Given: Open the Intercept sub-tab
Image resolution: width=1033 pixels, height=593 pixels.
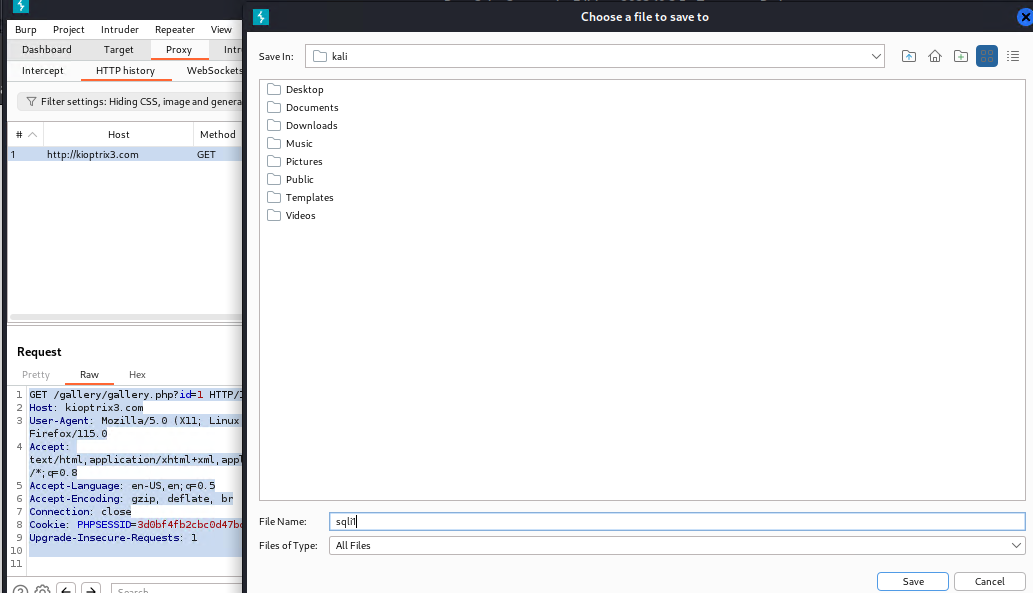Looking at the screenshot, I should (43, 71).
